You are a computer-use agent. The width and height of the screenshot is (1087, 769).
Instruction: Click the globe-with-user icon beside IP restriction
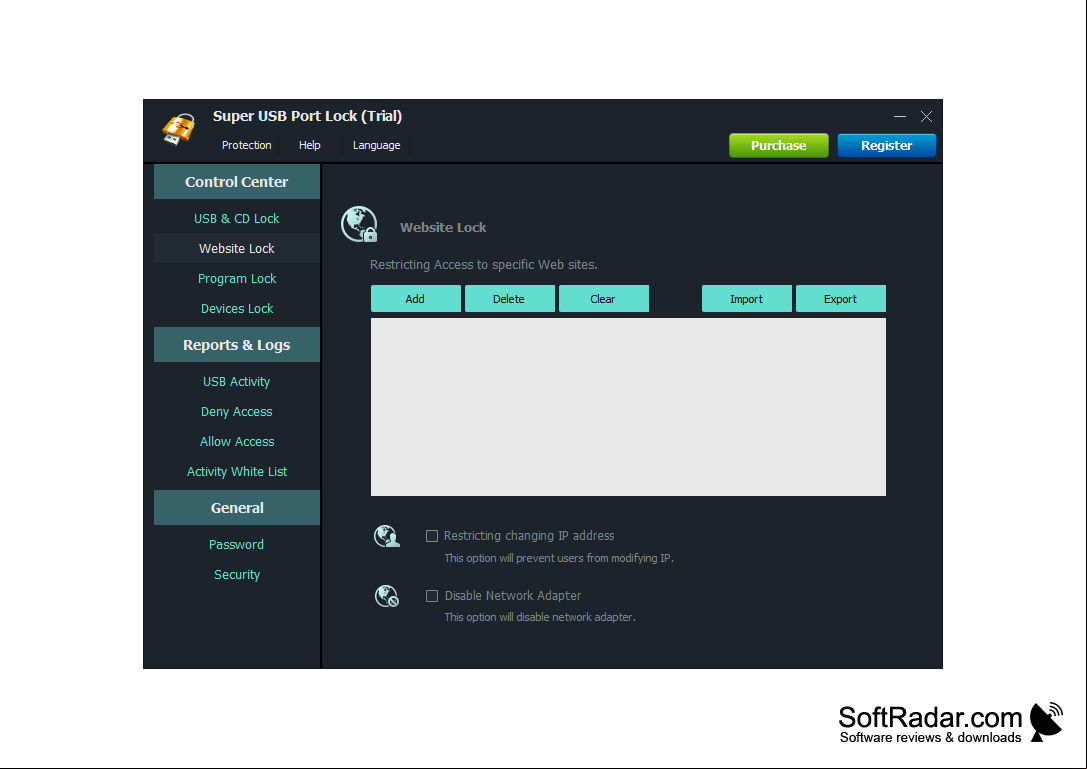(387, 536)
